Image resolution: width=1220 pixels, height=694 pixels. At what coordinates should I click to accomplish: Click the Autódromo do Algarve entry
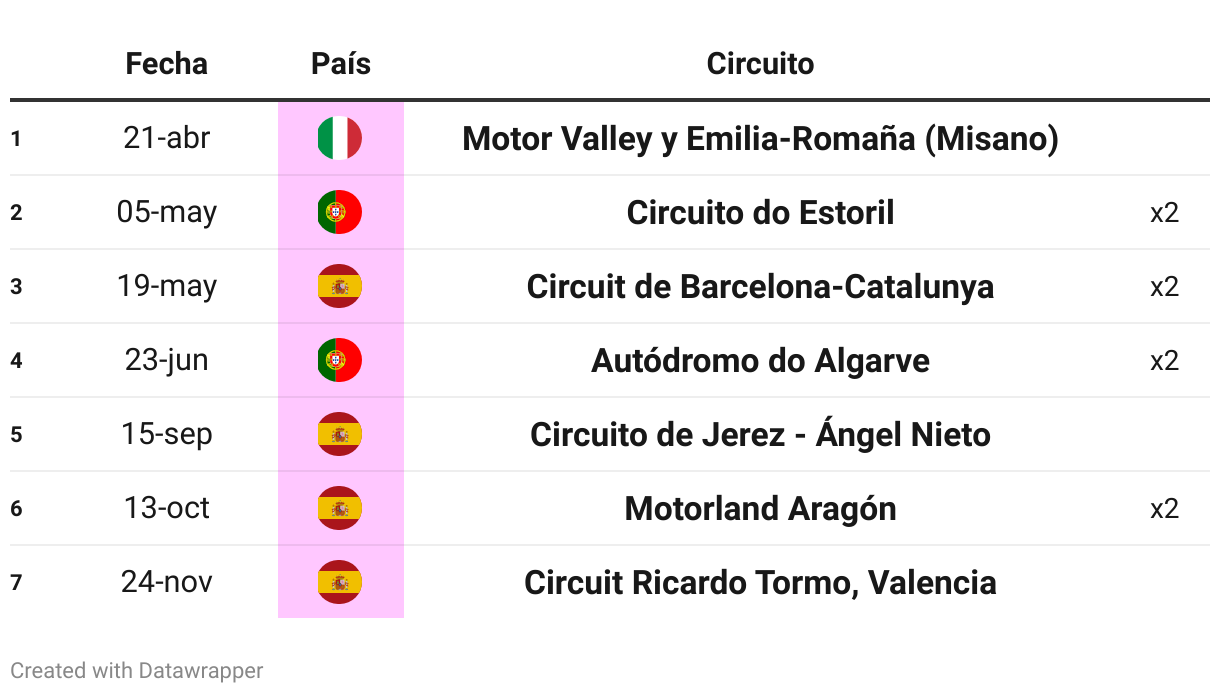[x=760, y=360]
